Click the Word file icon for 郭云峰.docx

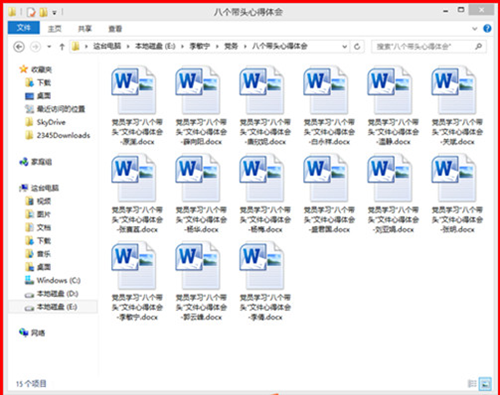pos(197,265)
